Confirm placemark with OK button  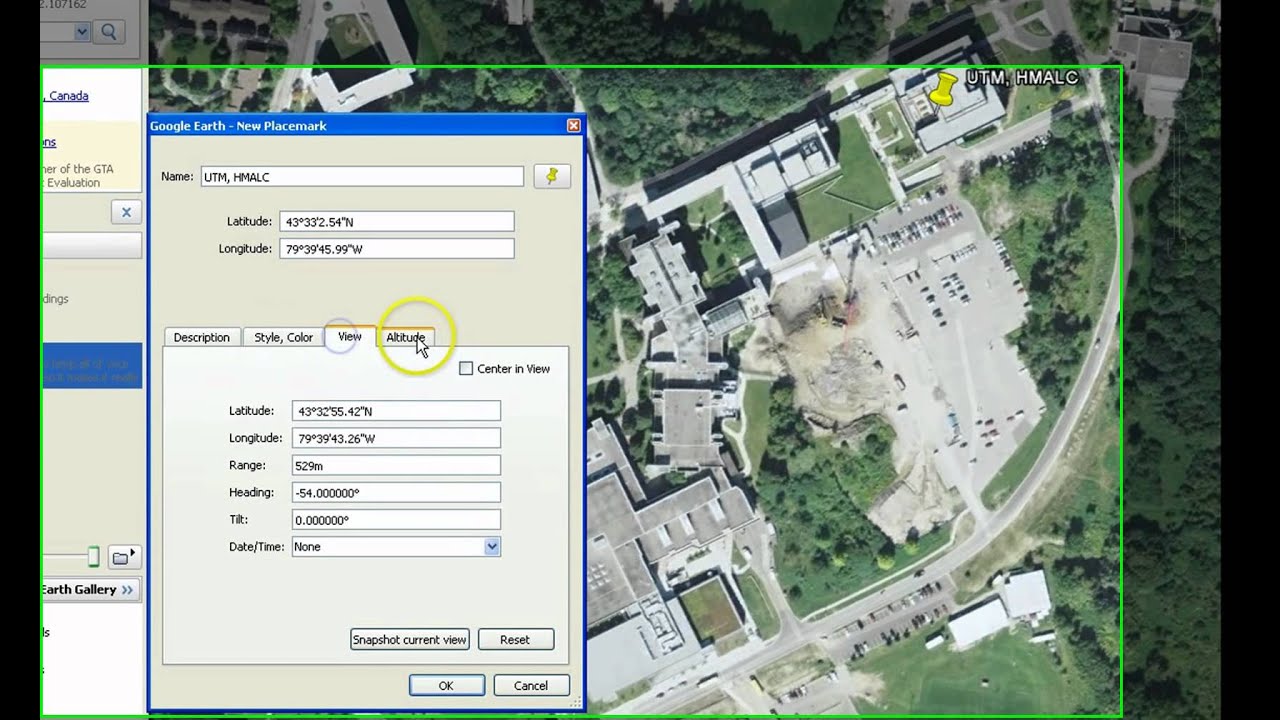[446, 685]
